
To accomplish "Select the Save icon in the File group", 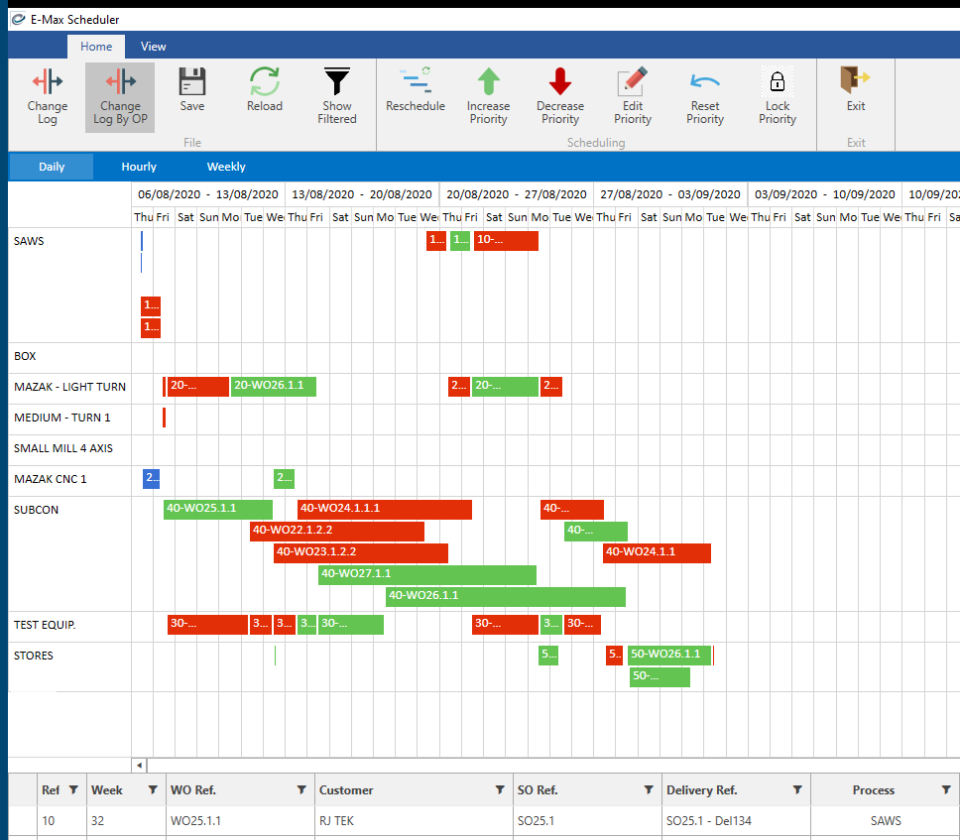I will [192, 95].
